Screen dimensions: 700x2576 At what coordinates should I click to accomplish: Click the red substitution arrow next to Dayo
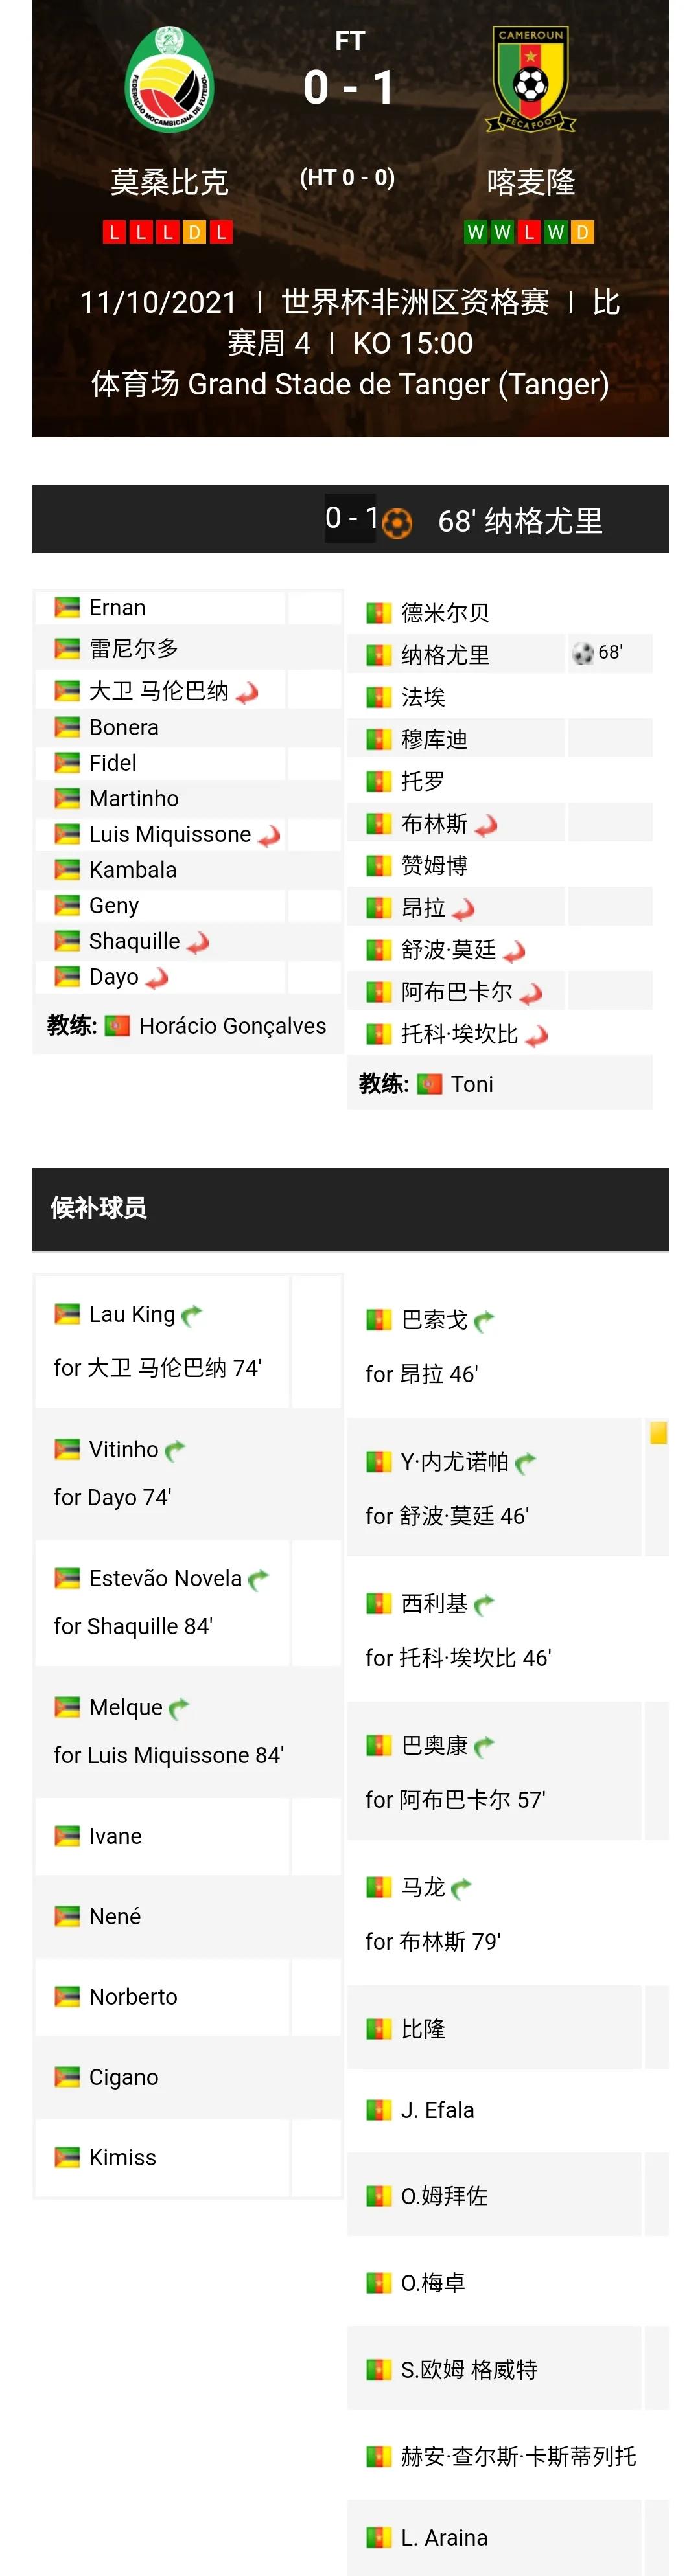pos(156,979)
